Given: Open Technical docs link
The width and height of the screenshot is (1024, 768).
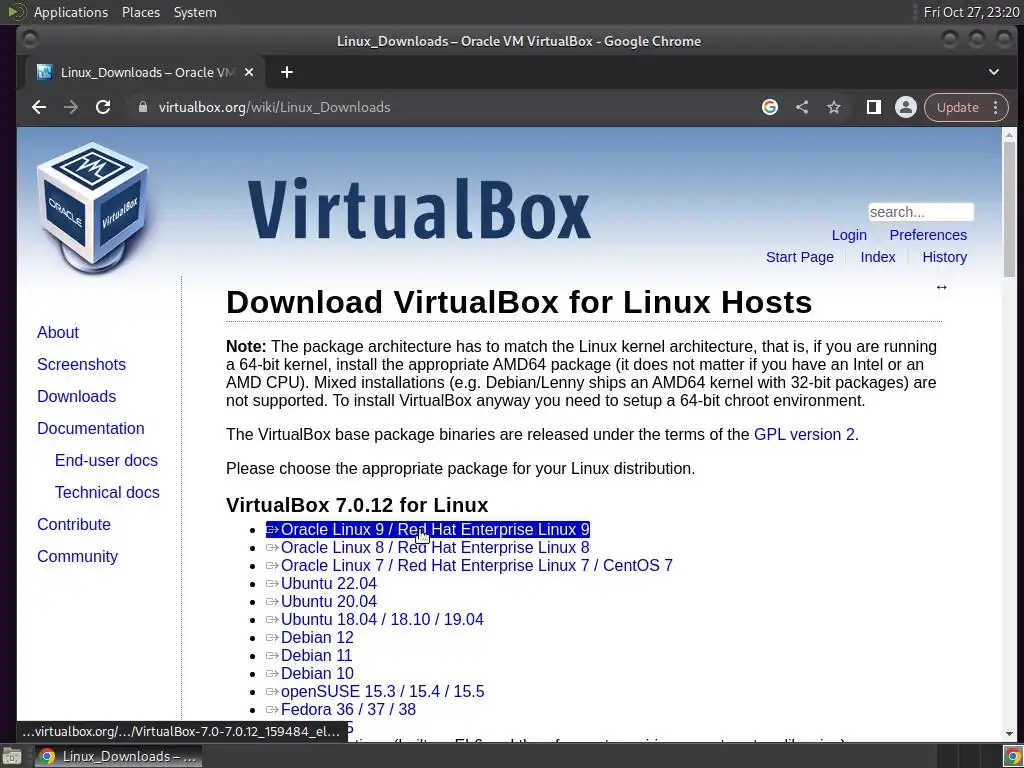Looking at the screenshot, I should pyautogui.click(x=107, y=492).
